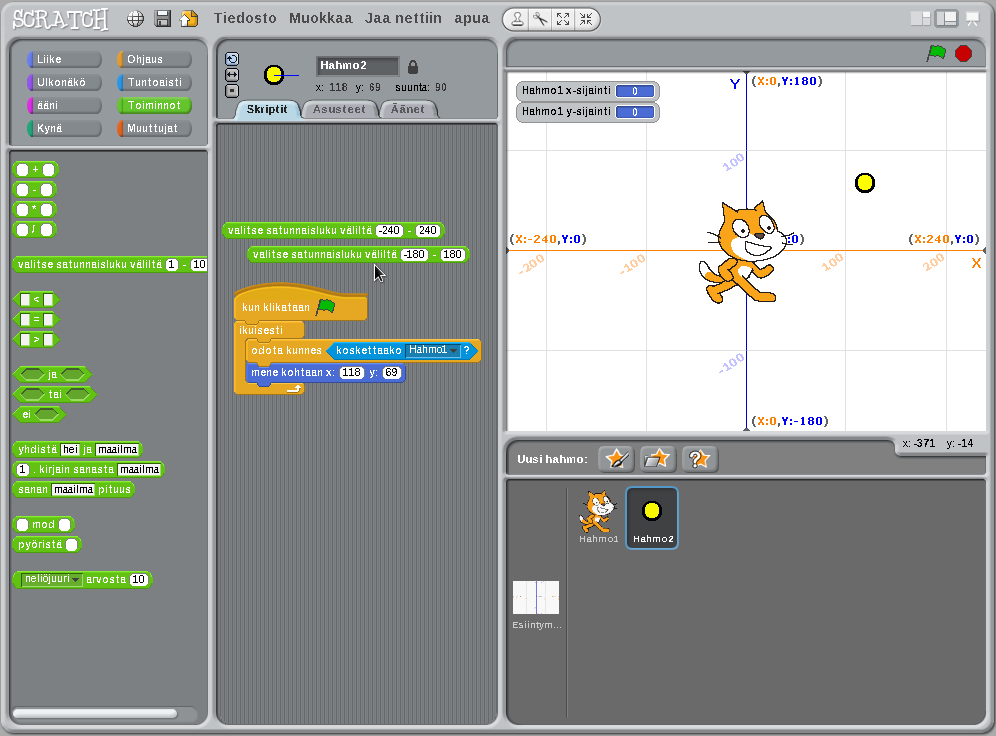
Task: Select the shrink sprite tool
Action: [586, 20]
